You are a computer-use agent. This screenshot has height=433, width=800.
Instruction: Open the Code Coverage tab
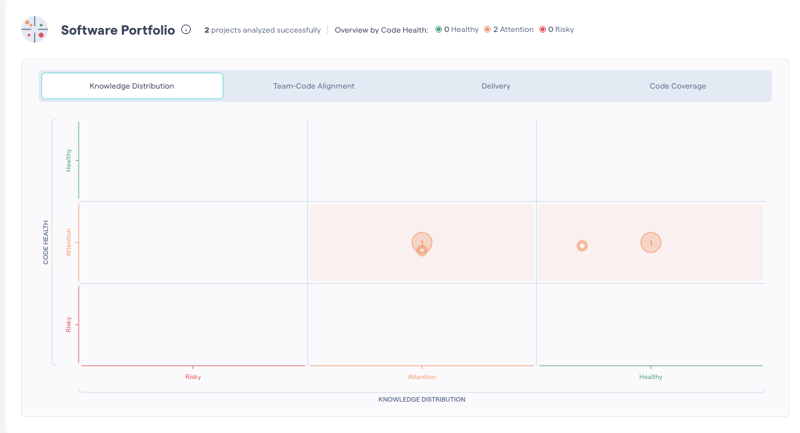point(677,86)
